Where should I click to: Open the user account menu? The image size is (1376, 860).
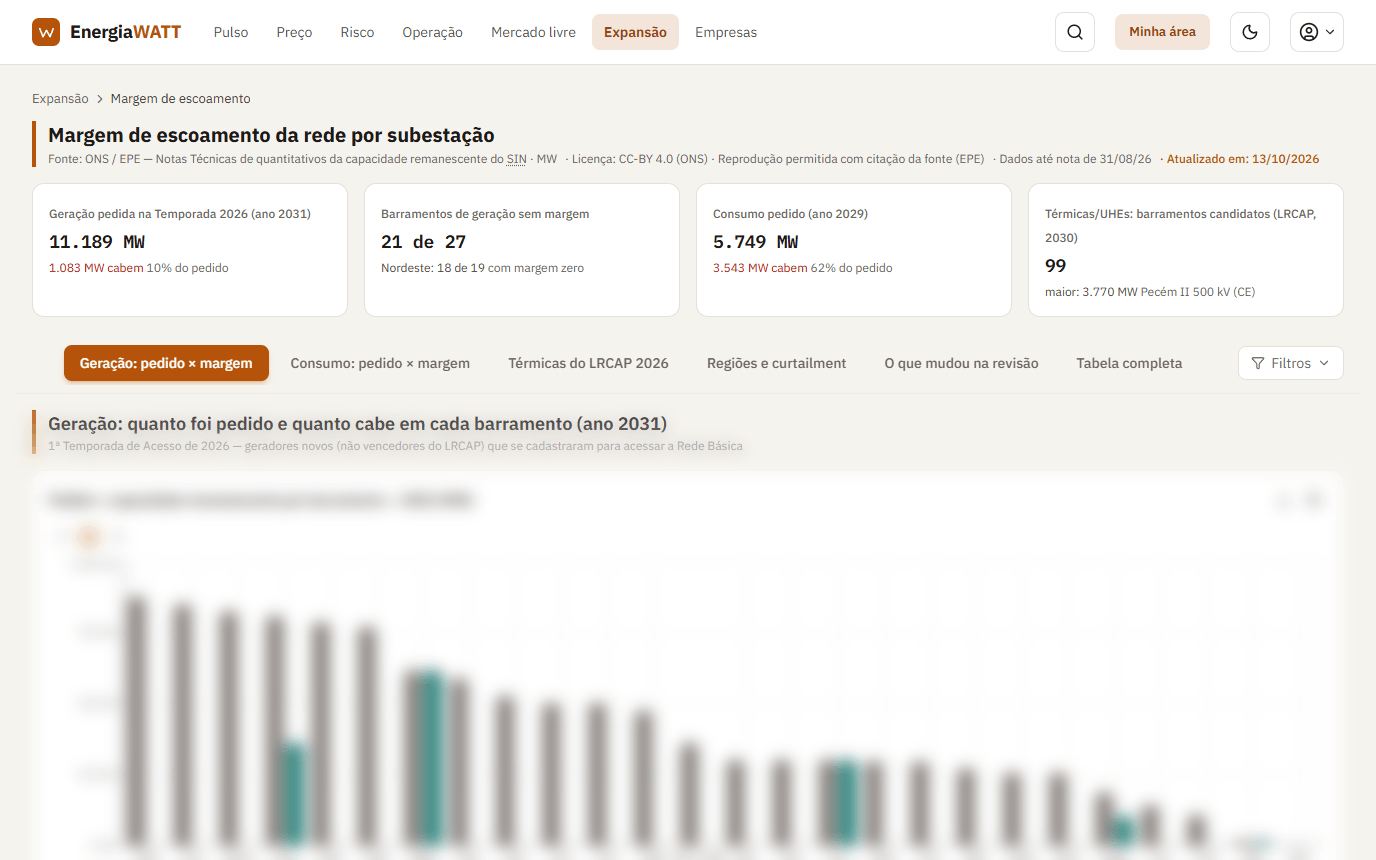coord(1317,32)
